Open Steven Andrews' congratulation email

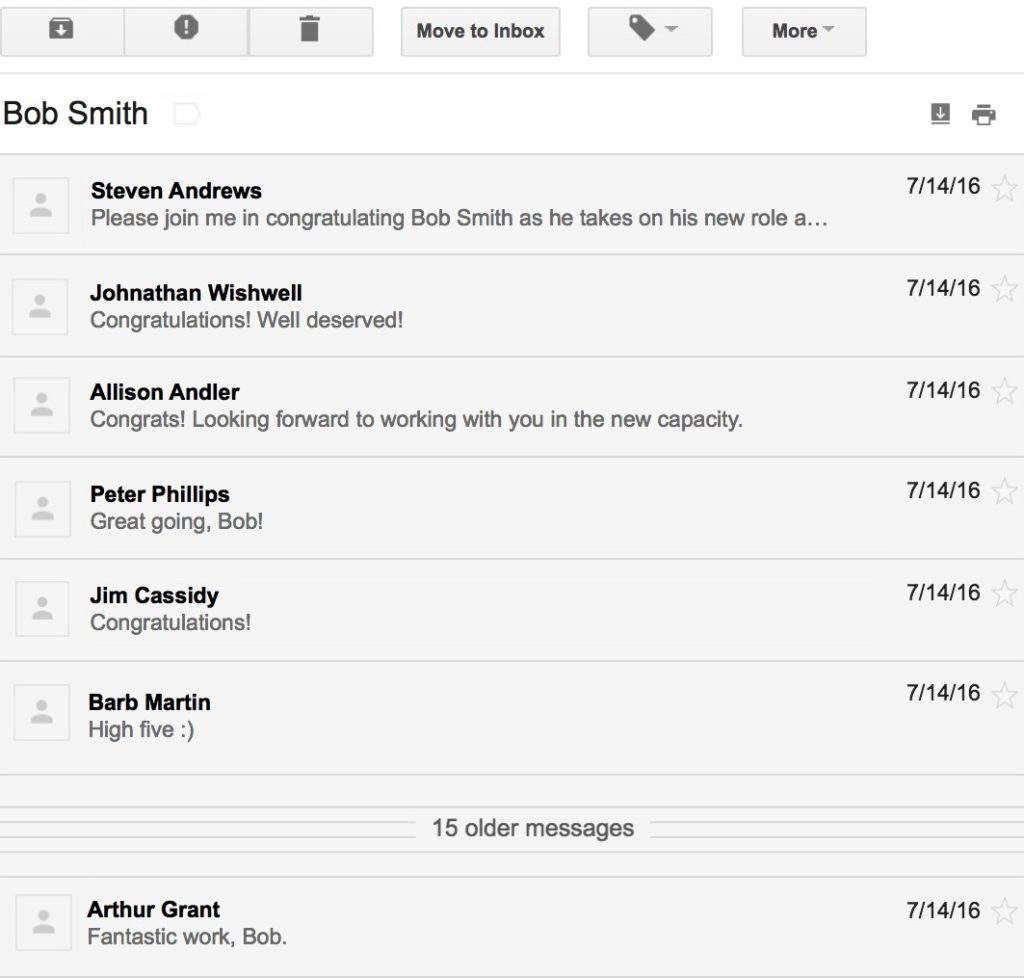pos(460,204)
